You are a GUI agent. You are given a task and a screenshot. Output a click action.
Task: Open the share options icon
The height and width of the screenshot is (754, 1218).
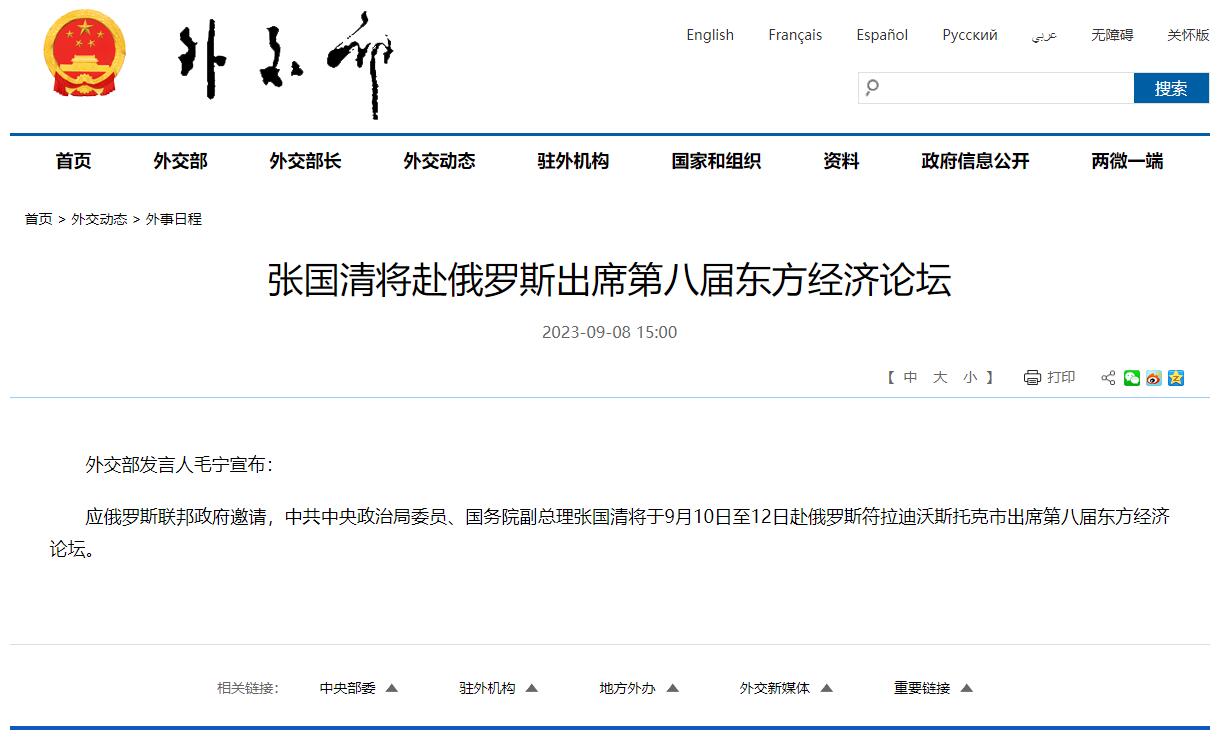coord(1108,378)
